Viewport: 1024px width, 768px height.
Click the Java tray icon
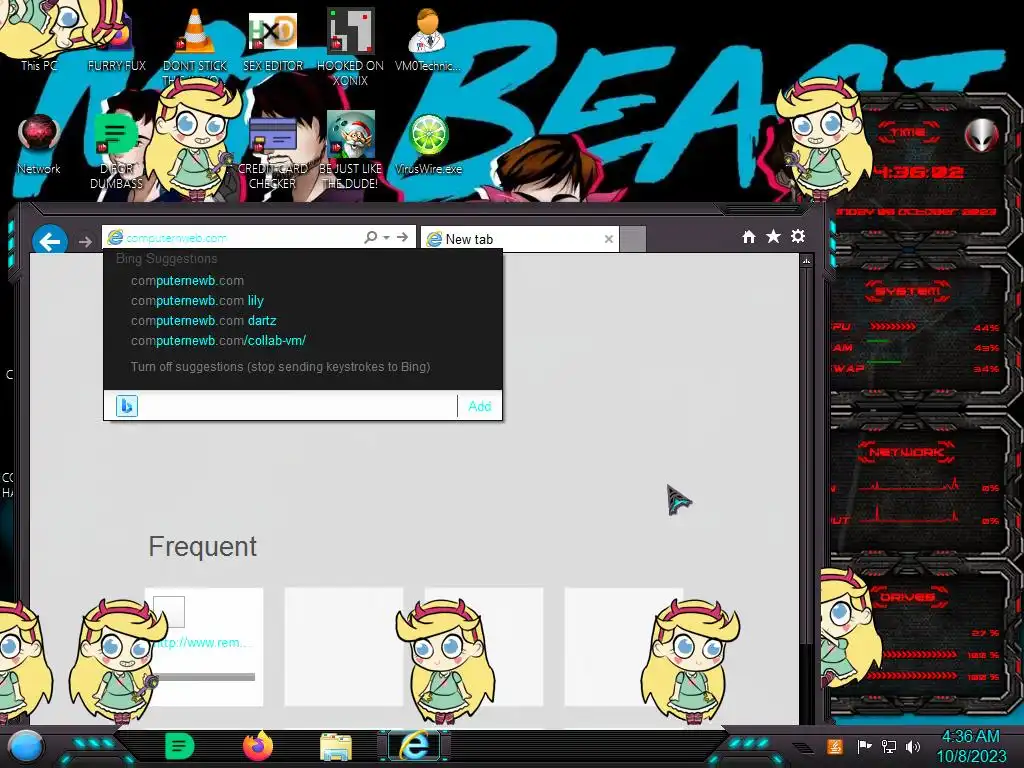[x=834, y=746]
